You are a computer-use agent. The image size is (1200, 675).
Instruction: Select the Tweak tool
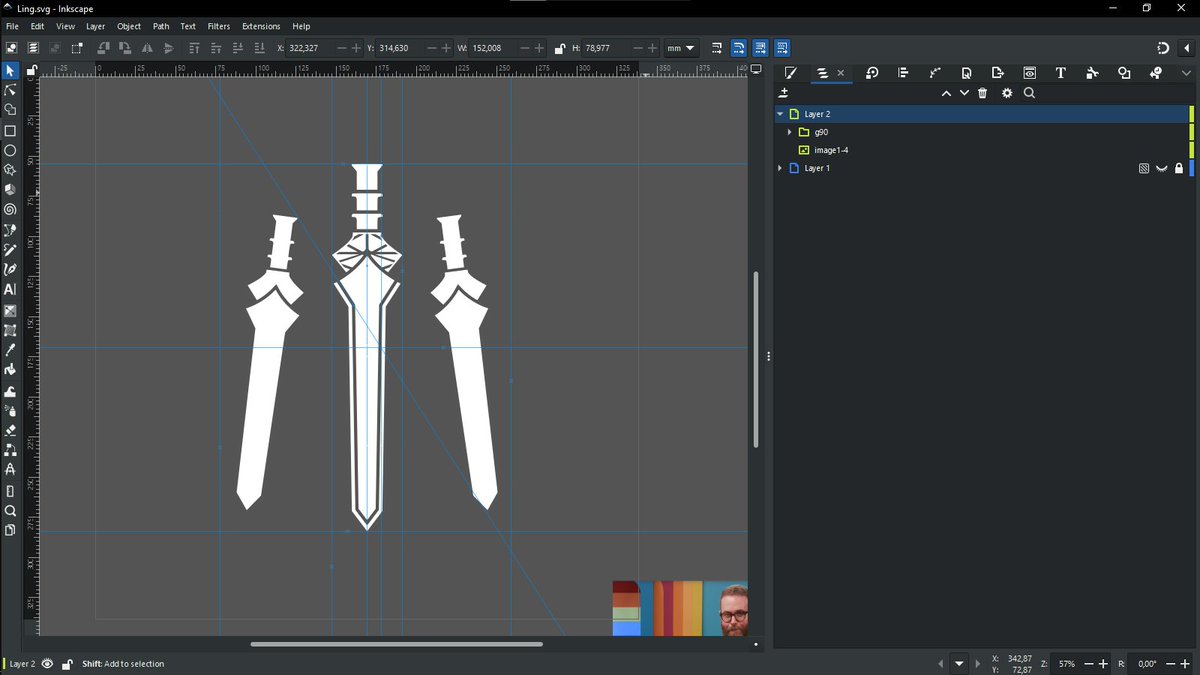tap(10, 391)
